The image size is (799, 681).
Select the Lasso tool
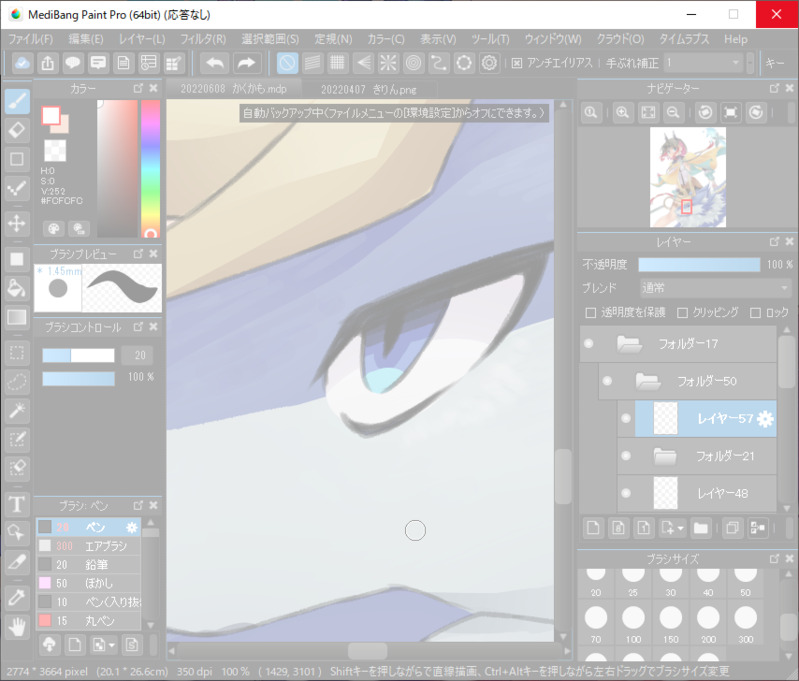17,381
